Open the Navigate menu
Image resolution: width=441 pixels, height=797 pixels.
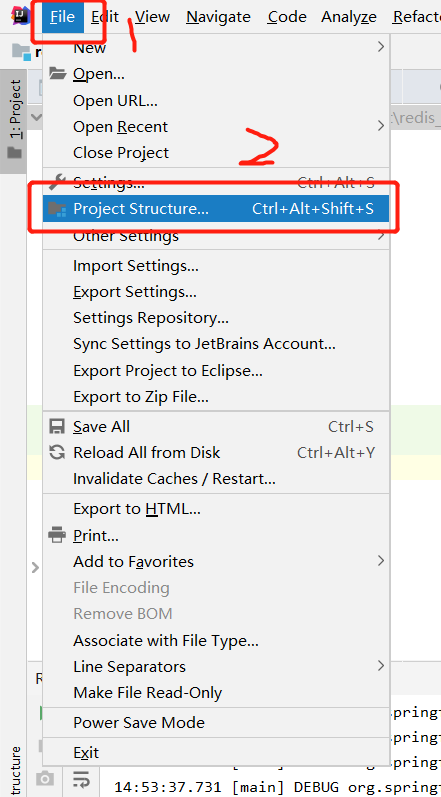click(x=218, y=17)
